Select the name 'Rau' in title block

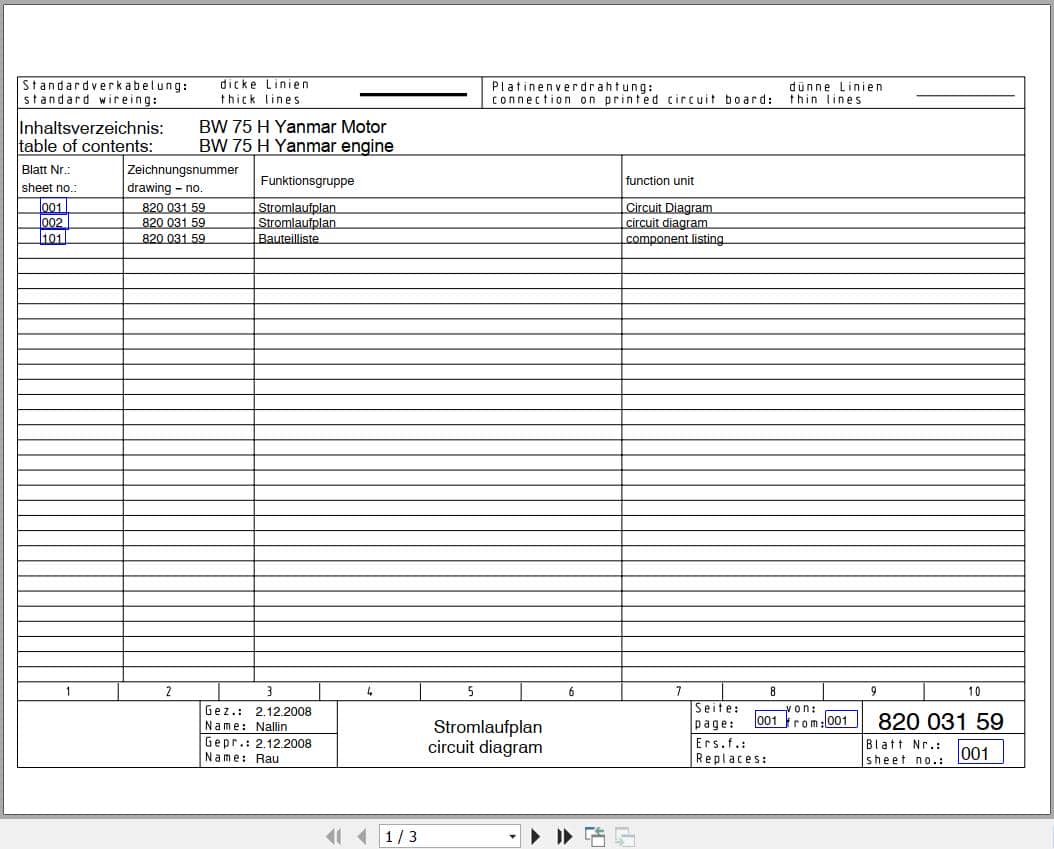tap(267, 758)
